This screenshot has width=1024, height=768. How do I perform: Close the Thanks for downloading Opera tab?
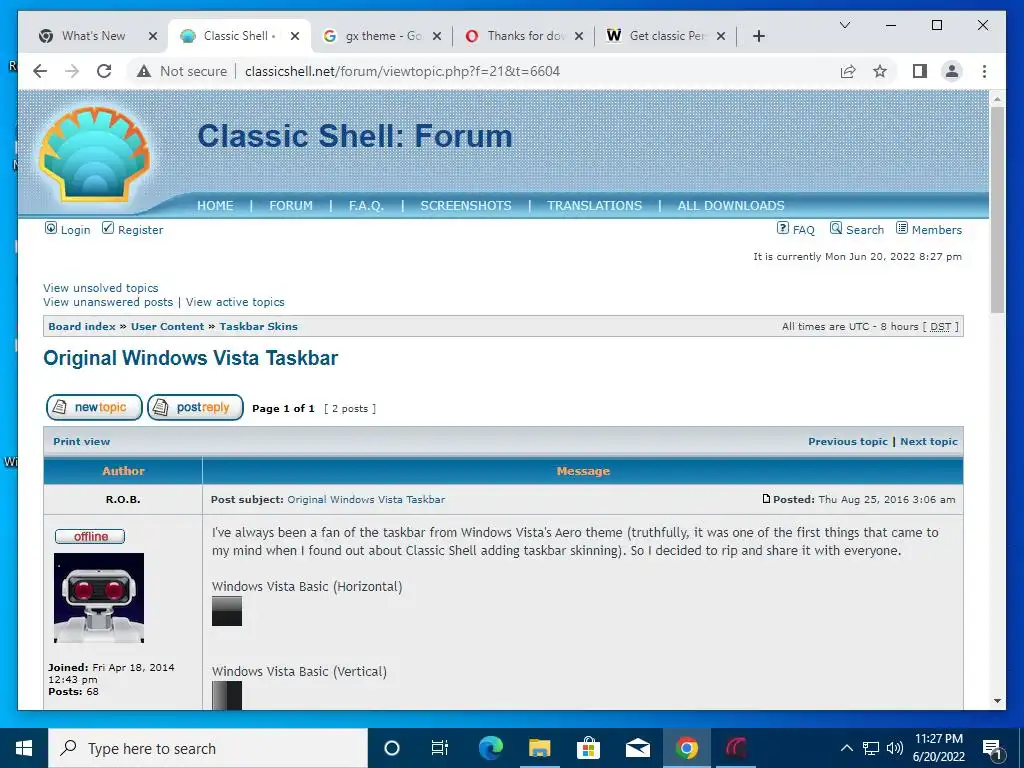pos(579,36)
